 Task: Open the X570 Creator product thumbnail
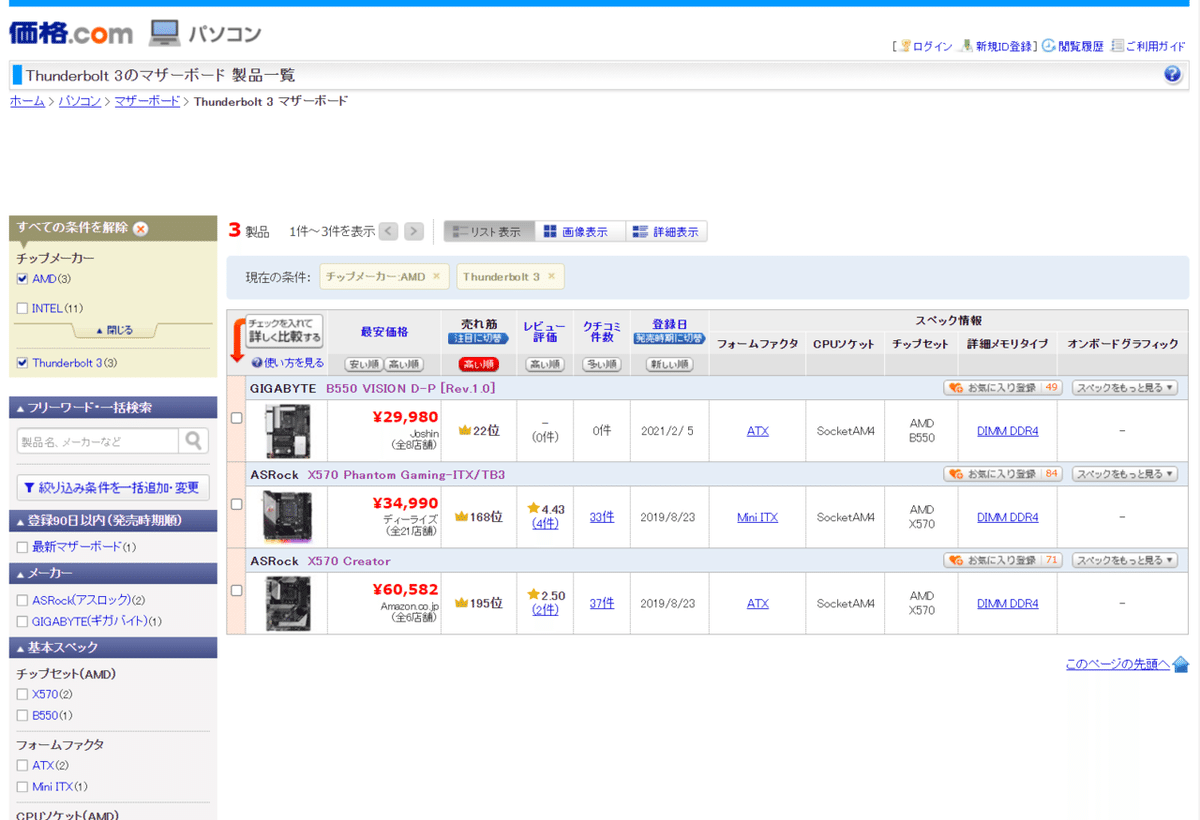tap(288, 603)
